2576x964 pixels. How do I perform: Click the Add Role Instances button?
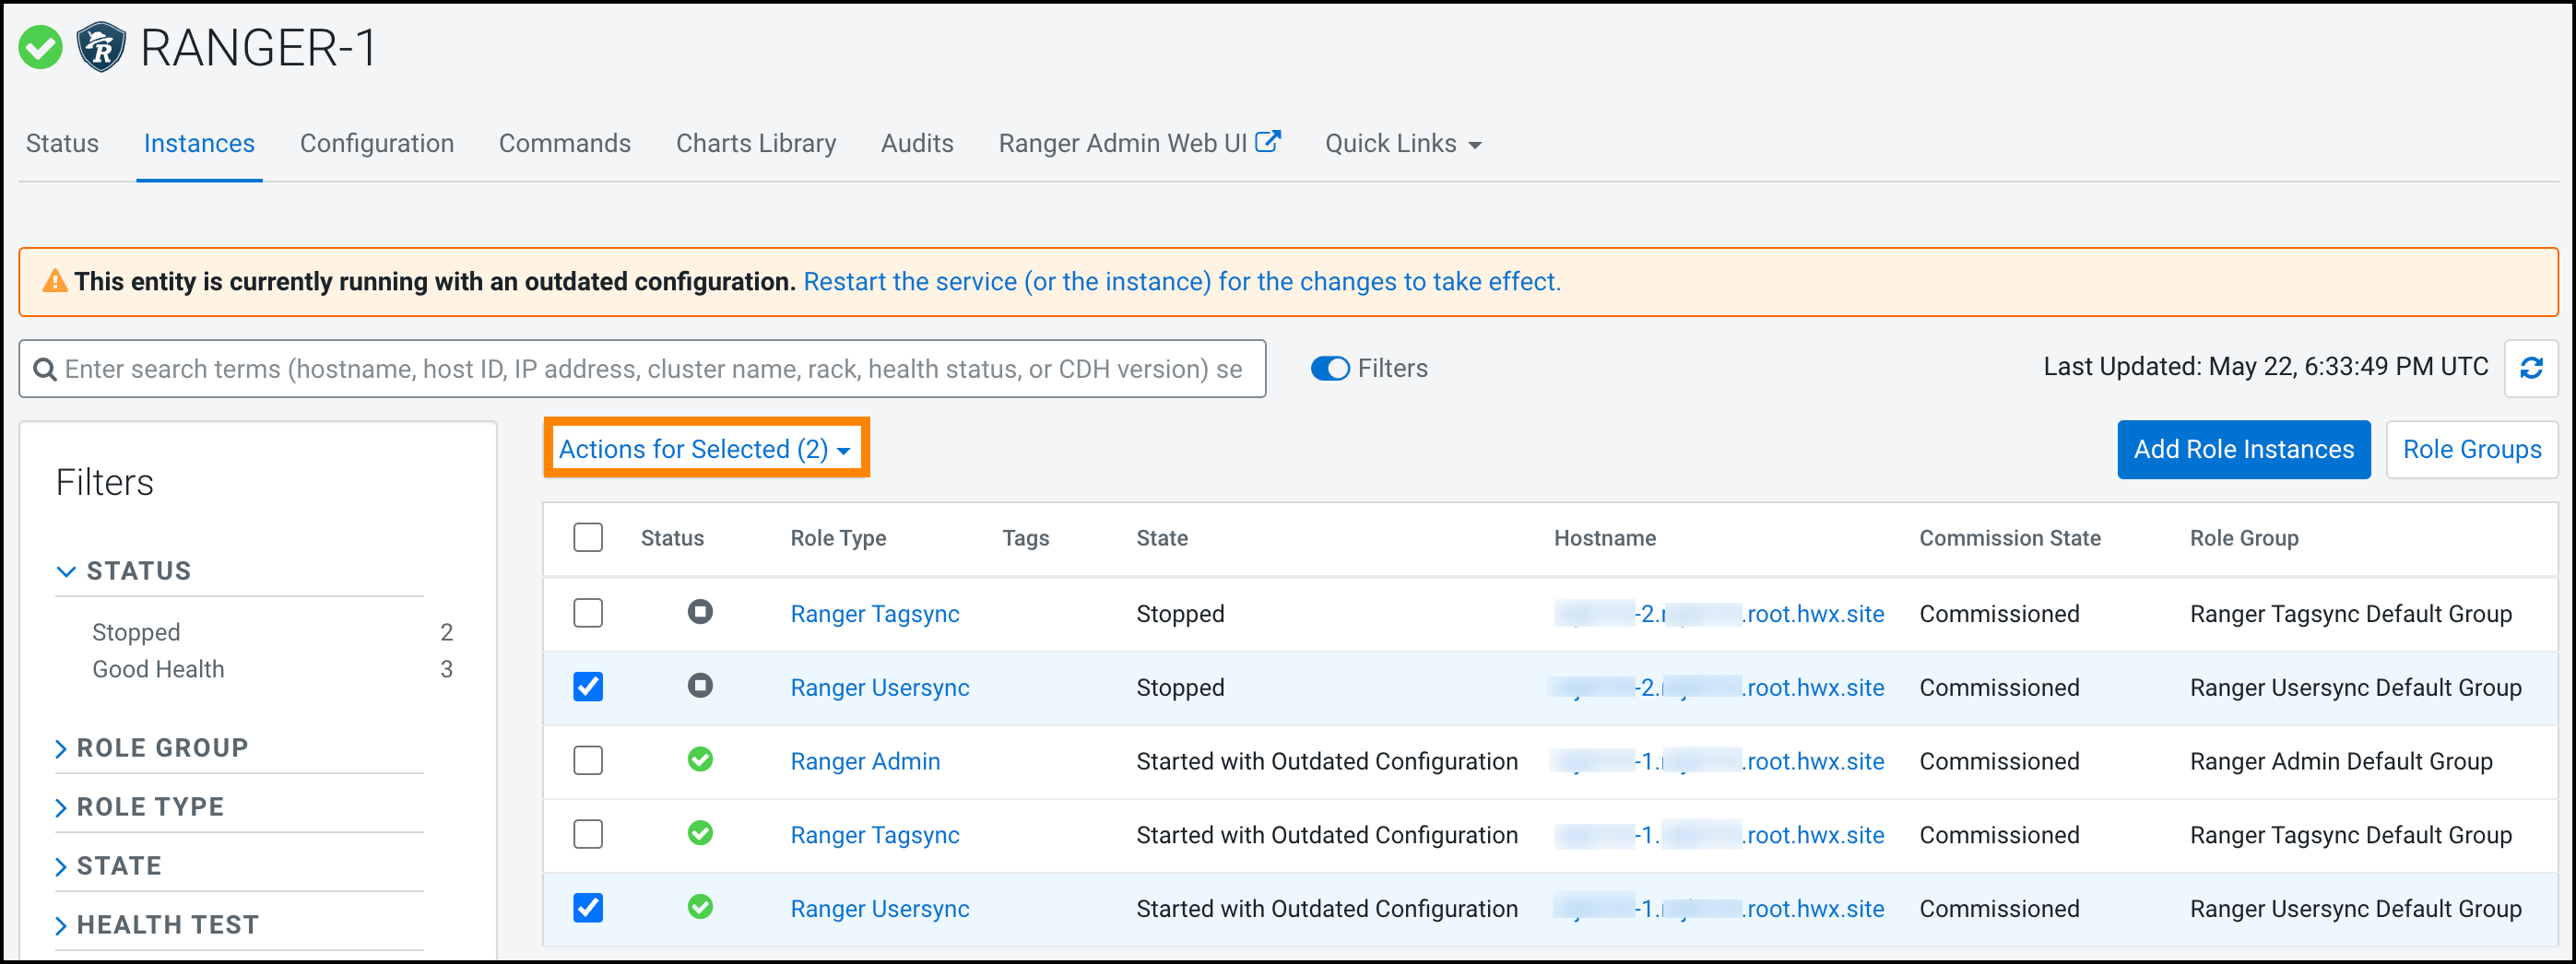tap(2243, 449)
